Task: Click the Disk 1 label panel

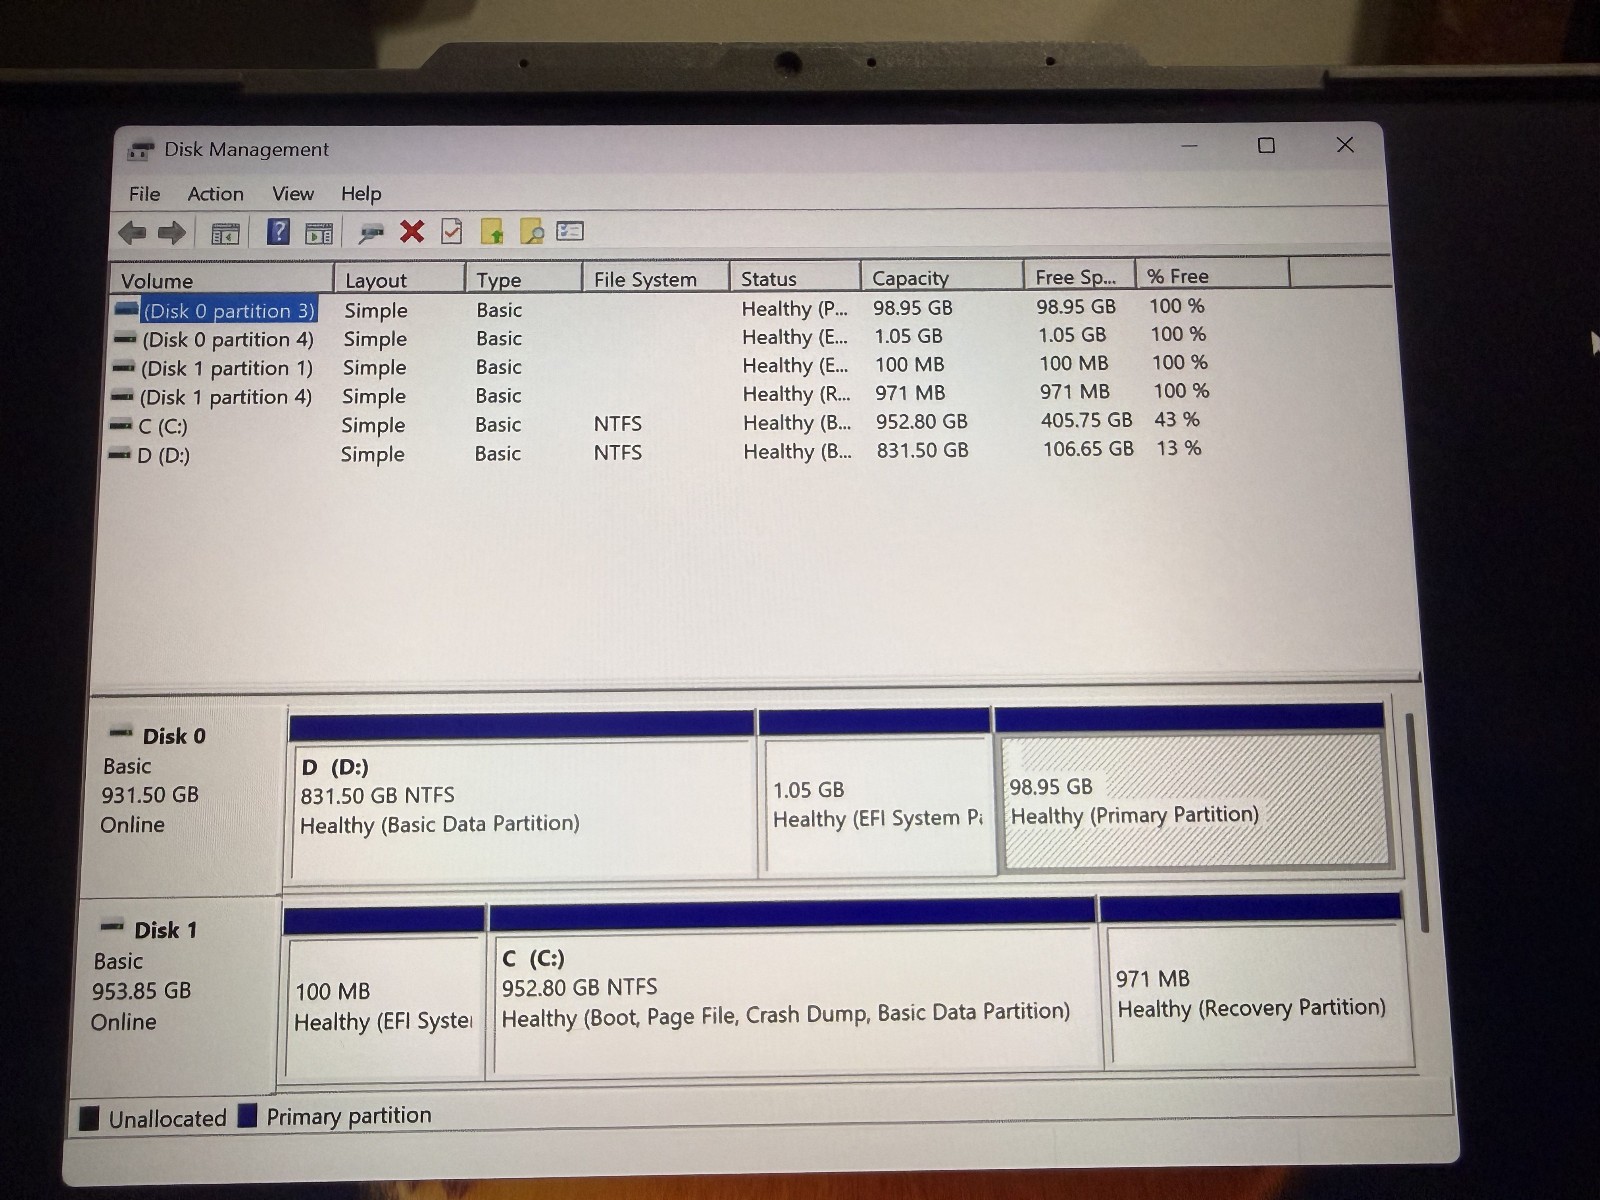Action: (176, 993)
